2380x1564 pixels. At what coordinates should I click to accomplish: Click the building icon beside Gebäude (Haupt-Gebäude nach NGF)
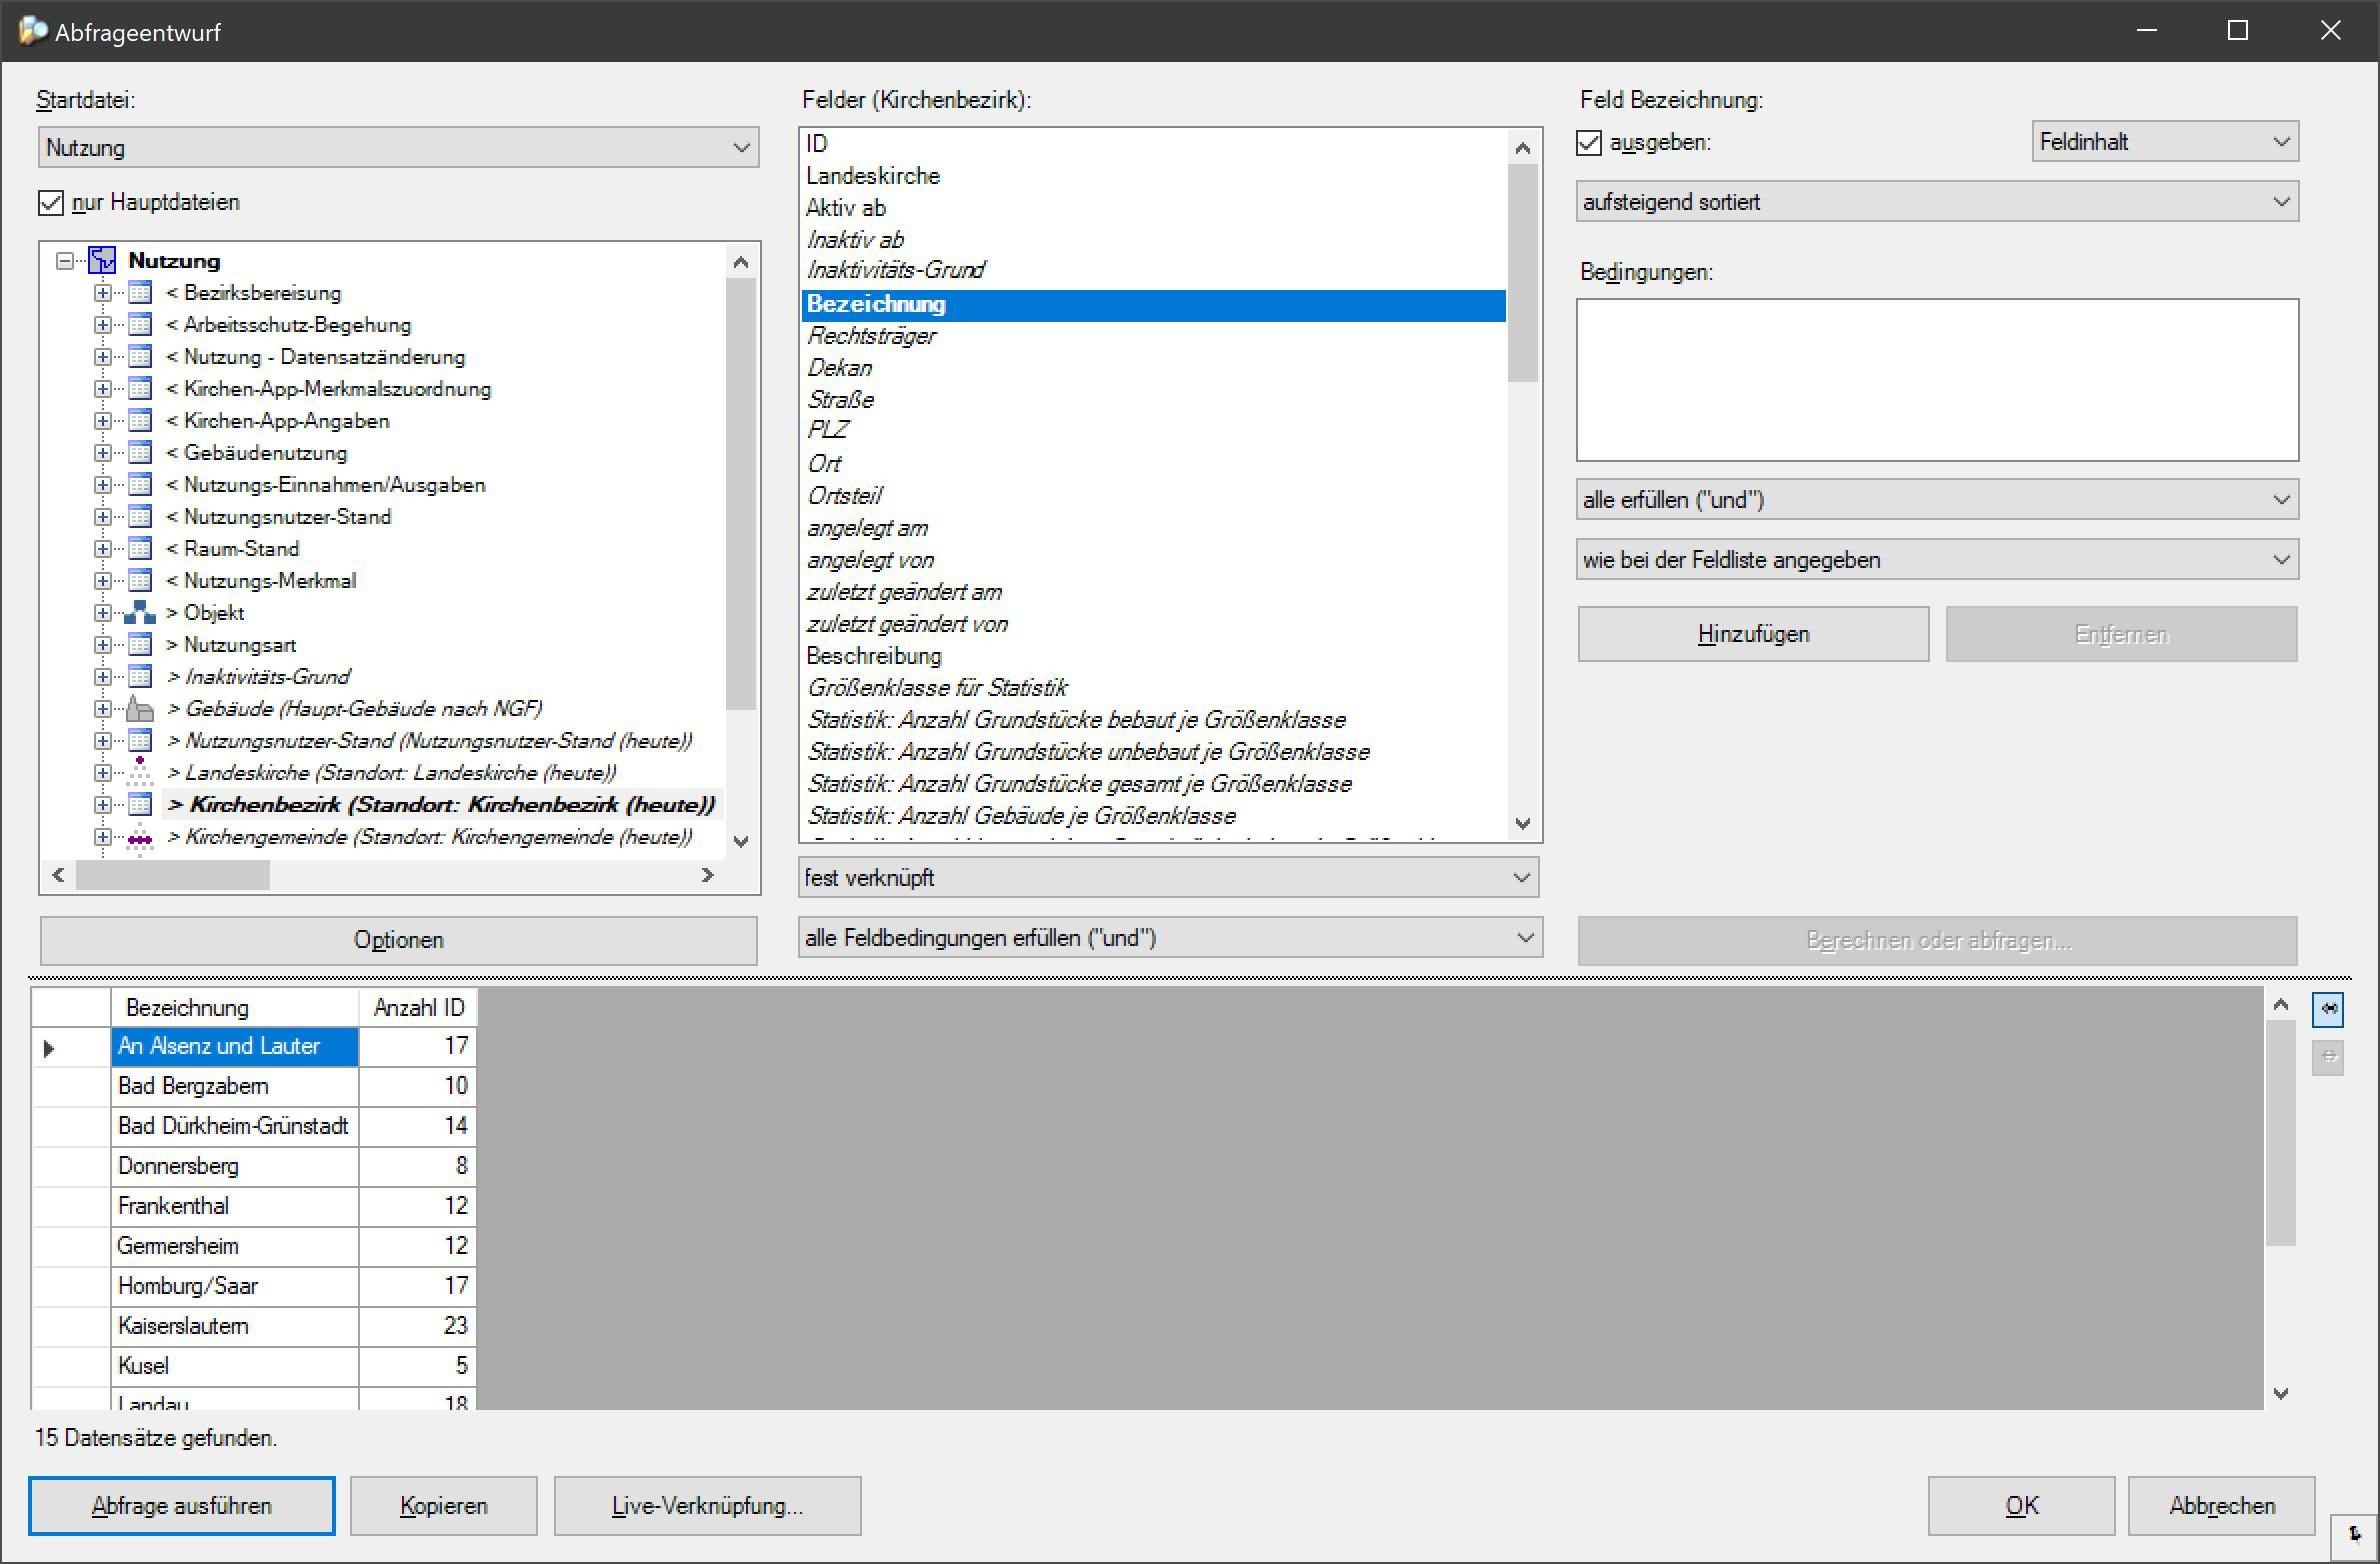tap(140, 709)
